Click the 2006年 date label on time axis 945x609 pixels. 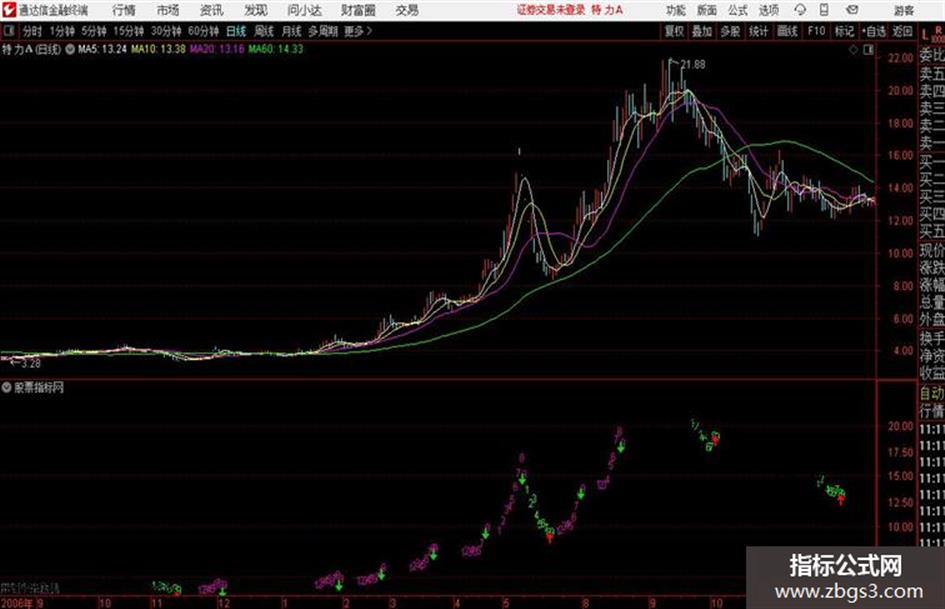17,603
